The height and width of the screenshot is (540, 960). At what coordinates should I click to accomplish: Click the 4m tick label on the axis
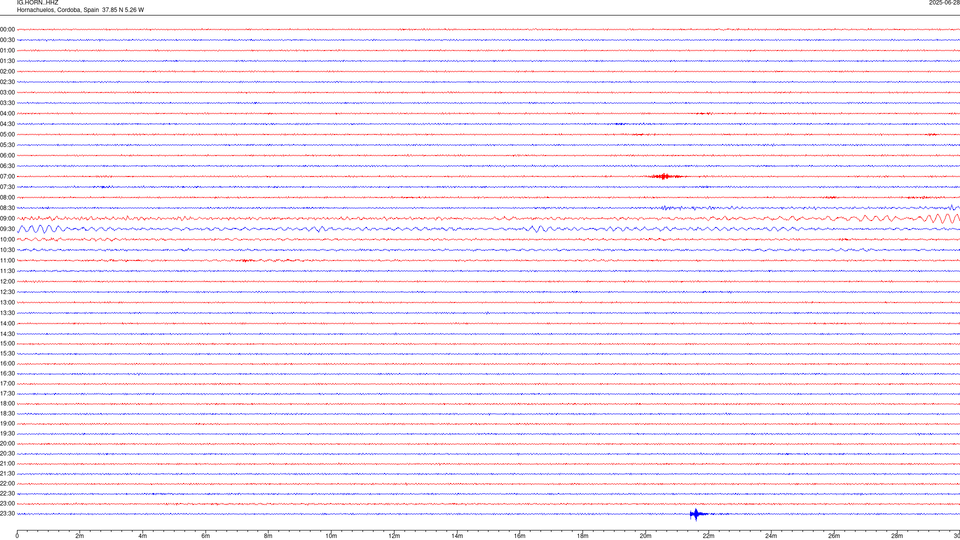pyautogui.click(x=143, y=536)
